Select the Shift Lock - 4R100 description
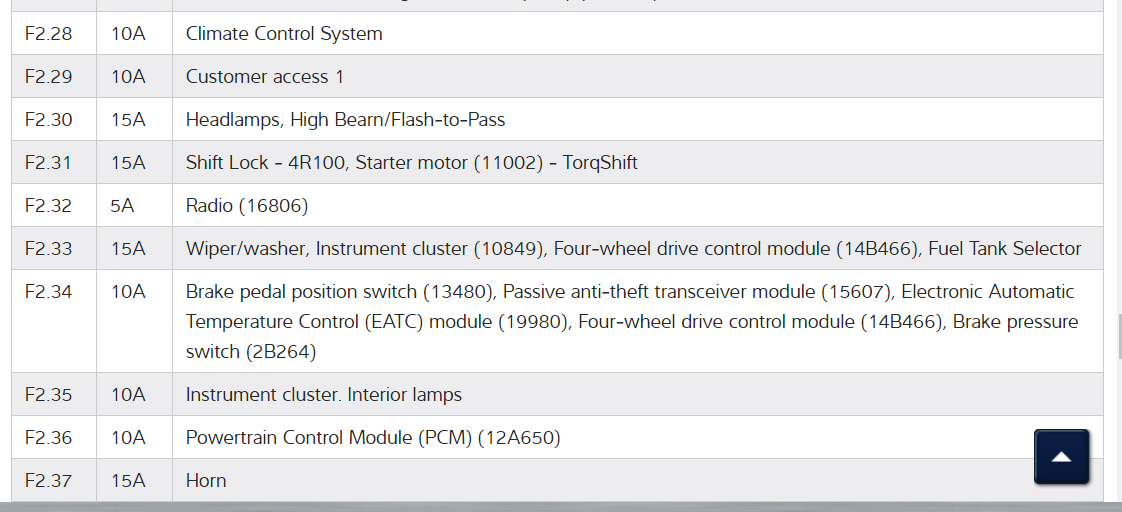The image size is (1122, 512). 411,163
